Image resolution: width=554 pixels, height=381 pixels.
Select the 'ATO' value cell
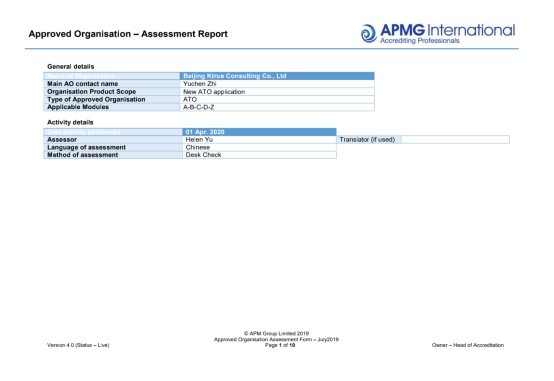tap(277, 99)
